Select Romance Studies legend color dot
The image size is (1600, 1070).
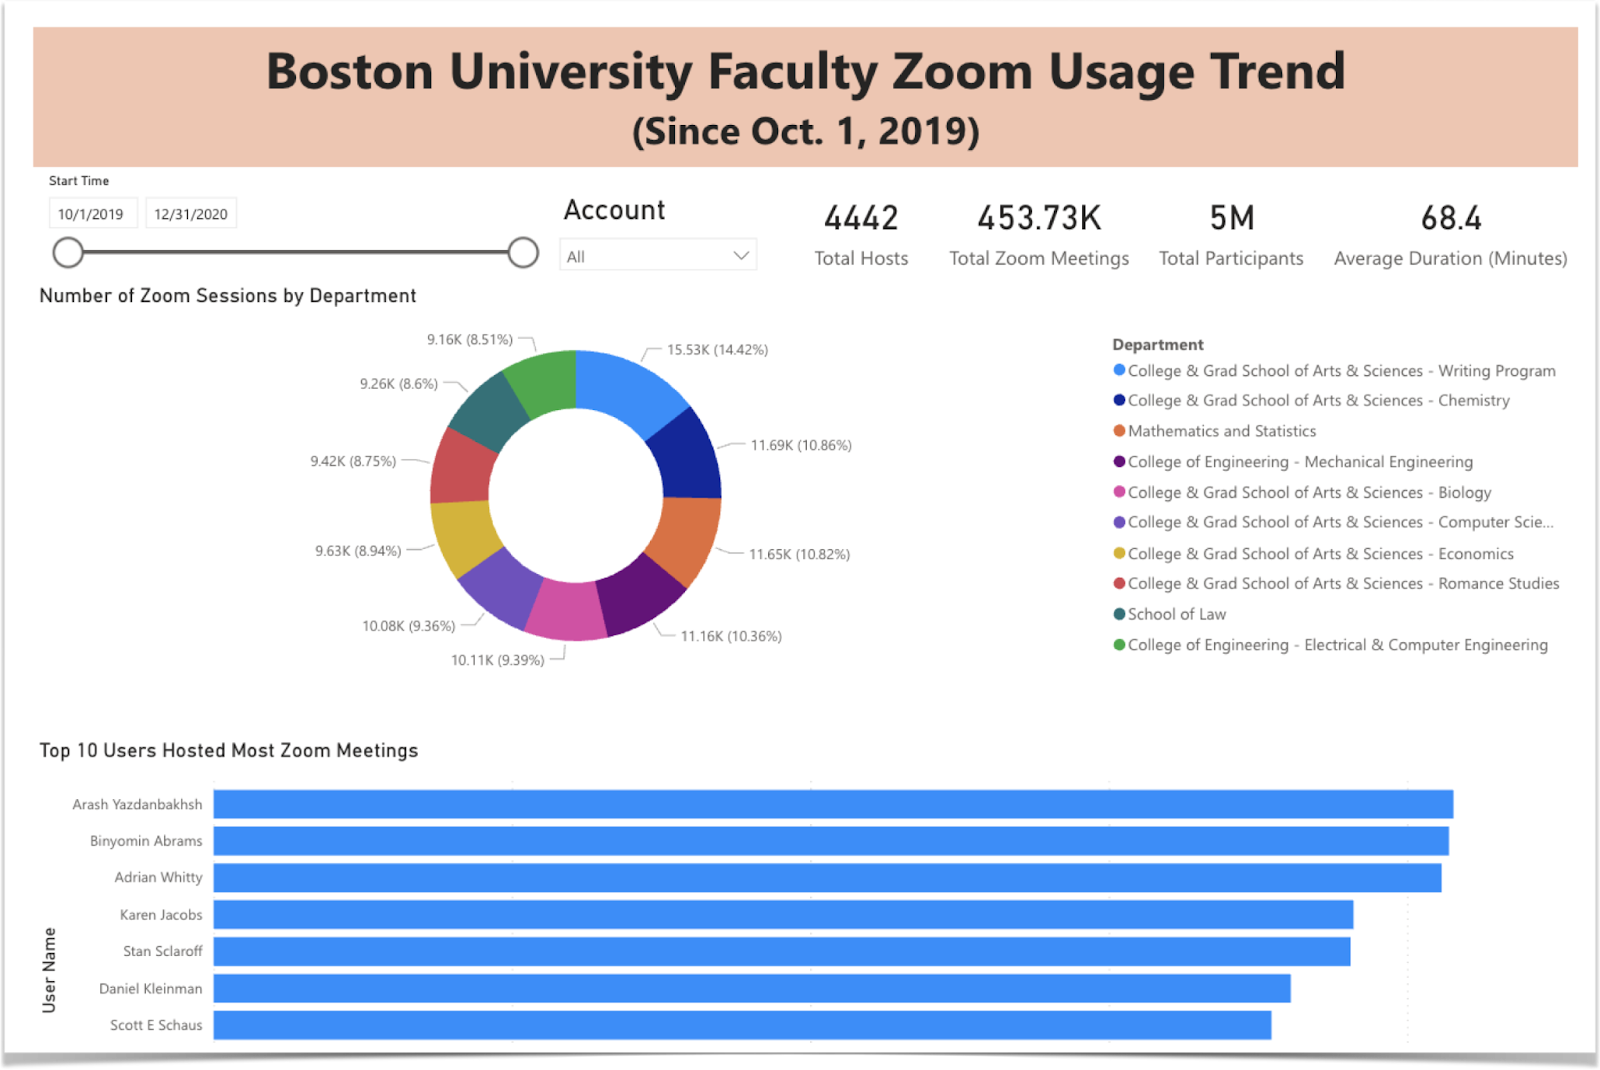pos(1119,583)
